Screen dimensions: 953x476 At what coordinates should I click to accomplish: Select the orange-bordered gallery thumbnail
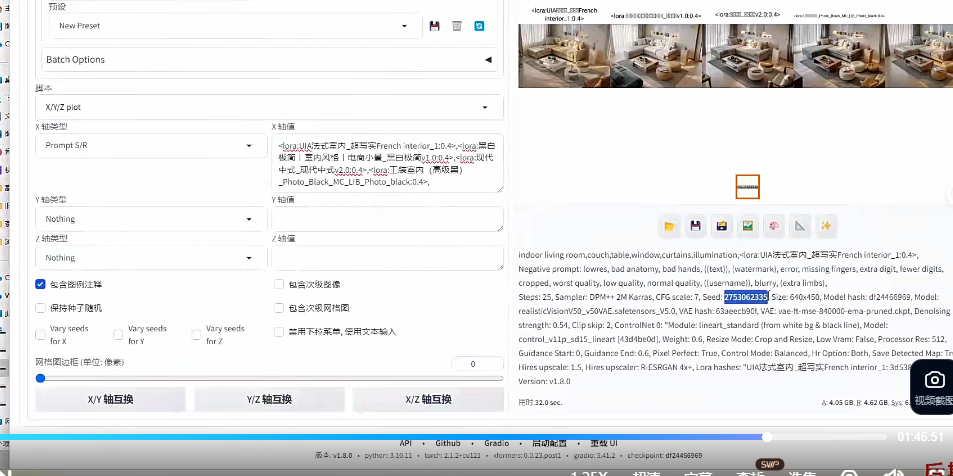[748, 187]
